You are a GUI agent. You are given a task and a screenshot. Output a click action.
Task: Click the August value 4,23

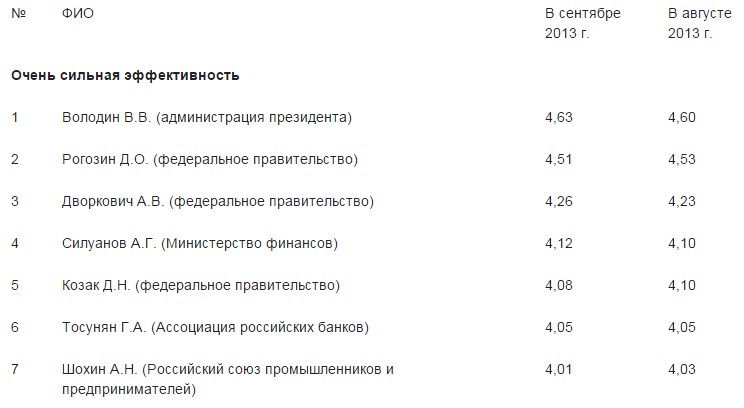click(682, 202)
